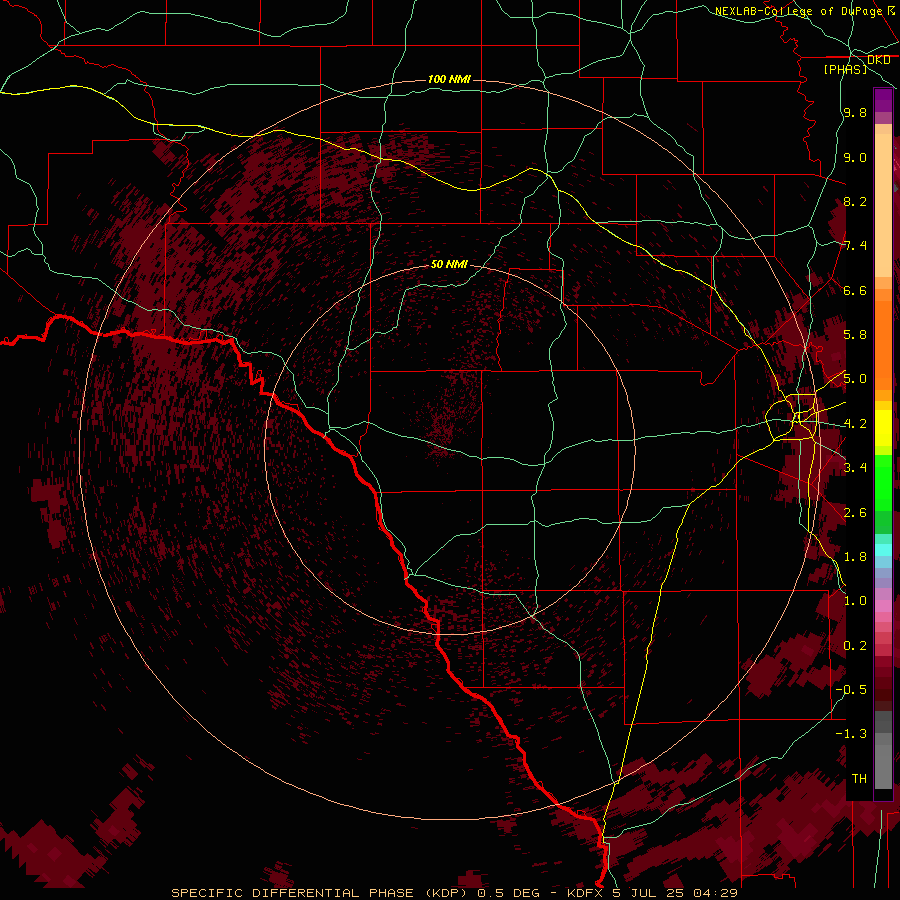Click the 7.4 value on the color scale
900x900 pixels.
855,246
